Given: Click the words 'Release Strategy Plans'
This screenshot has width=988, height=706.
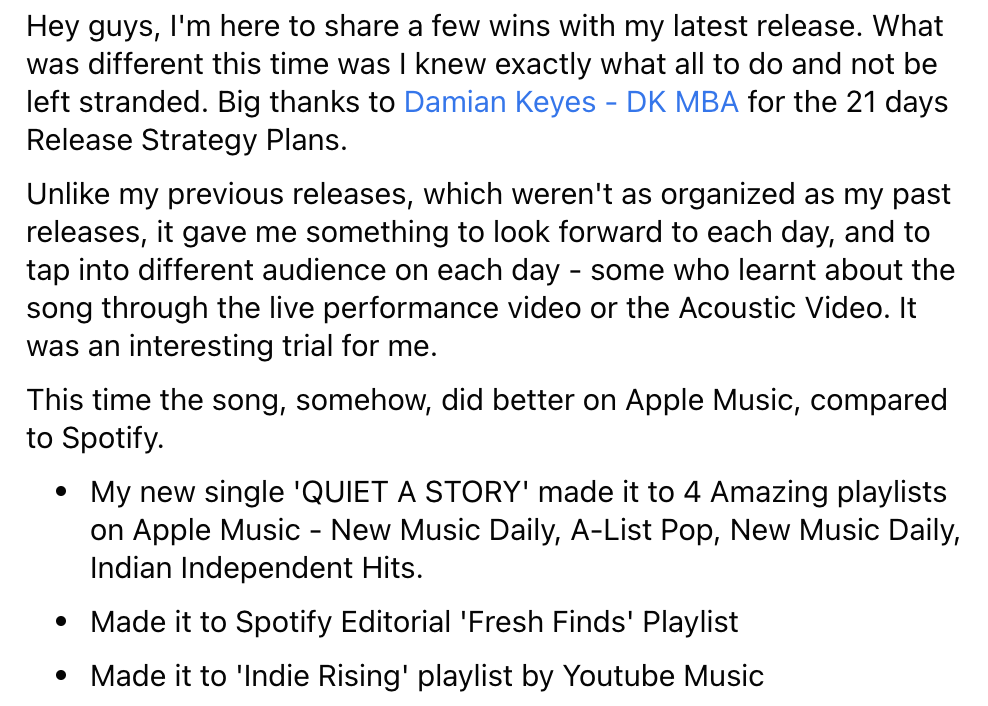Looking at the screenshot, I should [x=186, y=140].
